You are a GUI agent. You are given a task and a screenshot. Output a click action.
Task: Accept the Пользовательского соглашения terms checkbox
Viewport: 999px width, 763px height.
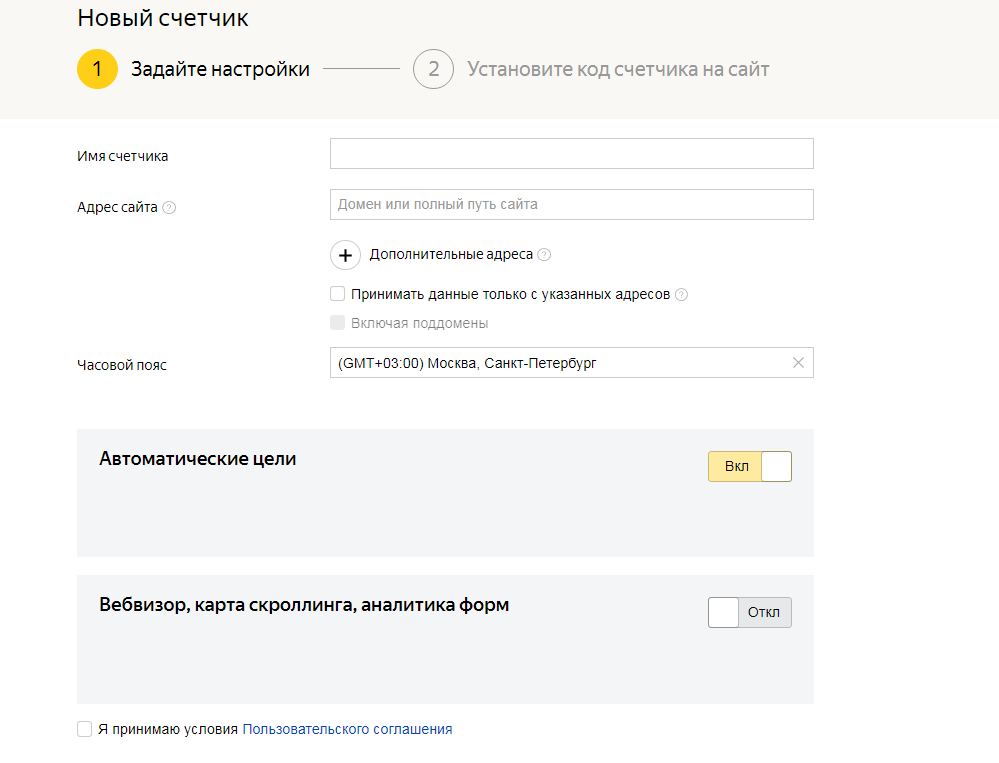point(84,729)
